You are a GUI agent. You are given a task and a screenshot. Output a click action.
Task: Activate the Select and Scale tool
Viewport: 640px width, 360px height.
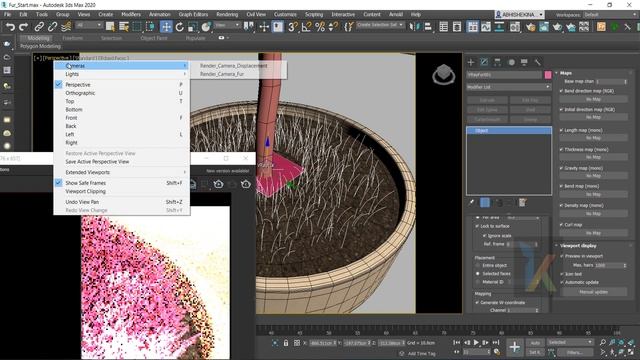point(193,27)
